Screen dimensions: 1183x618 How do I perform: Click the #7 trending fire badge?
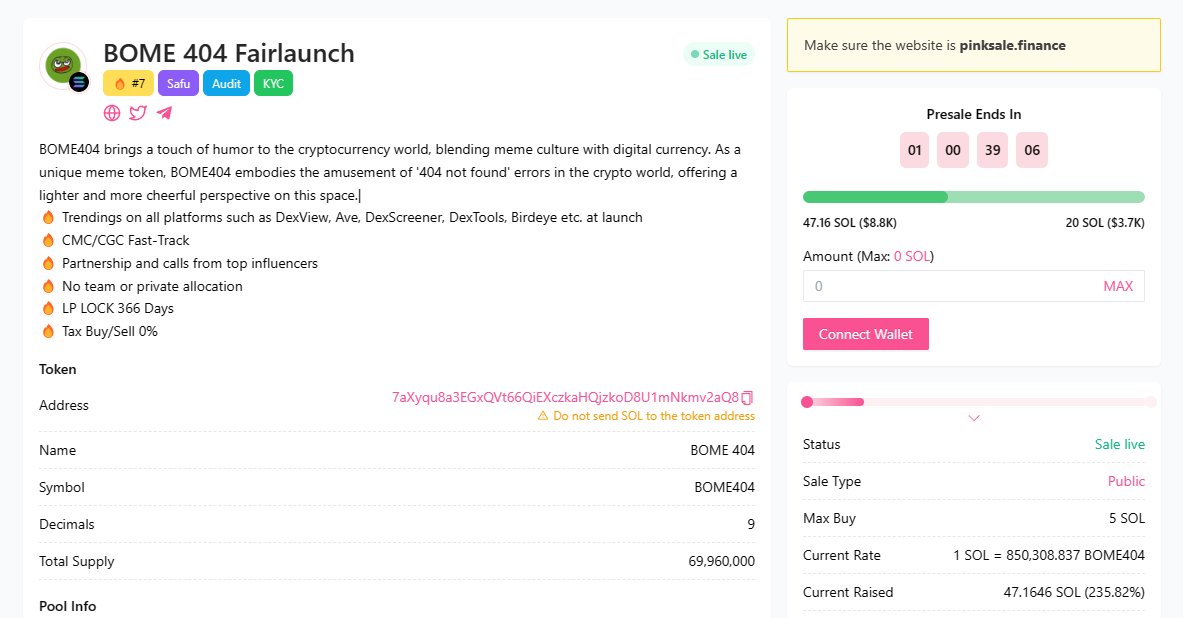(129, 84)
